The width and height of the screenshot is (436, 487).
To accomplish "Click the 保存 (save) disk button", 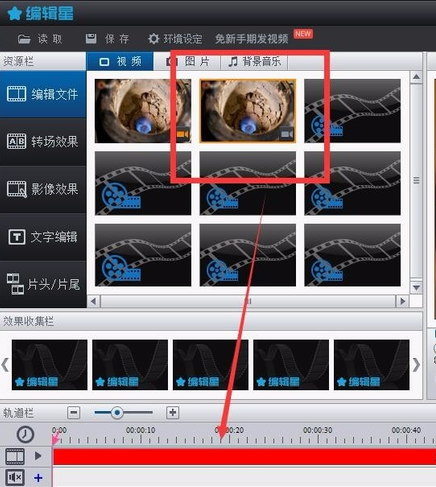I will tap(107, 39).
